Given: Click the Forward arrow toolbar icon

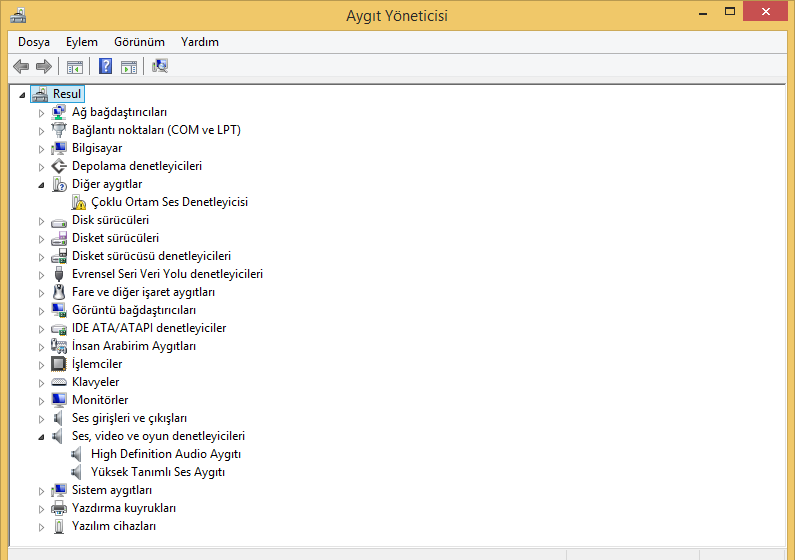Looking at the screenshot, I should (x=44, y=66).
